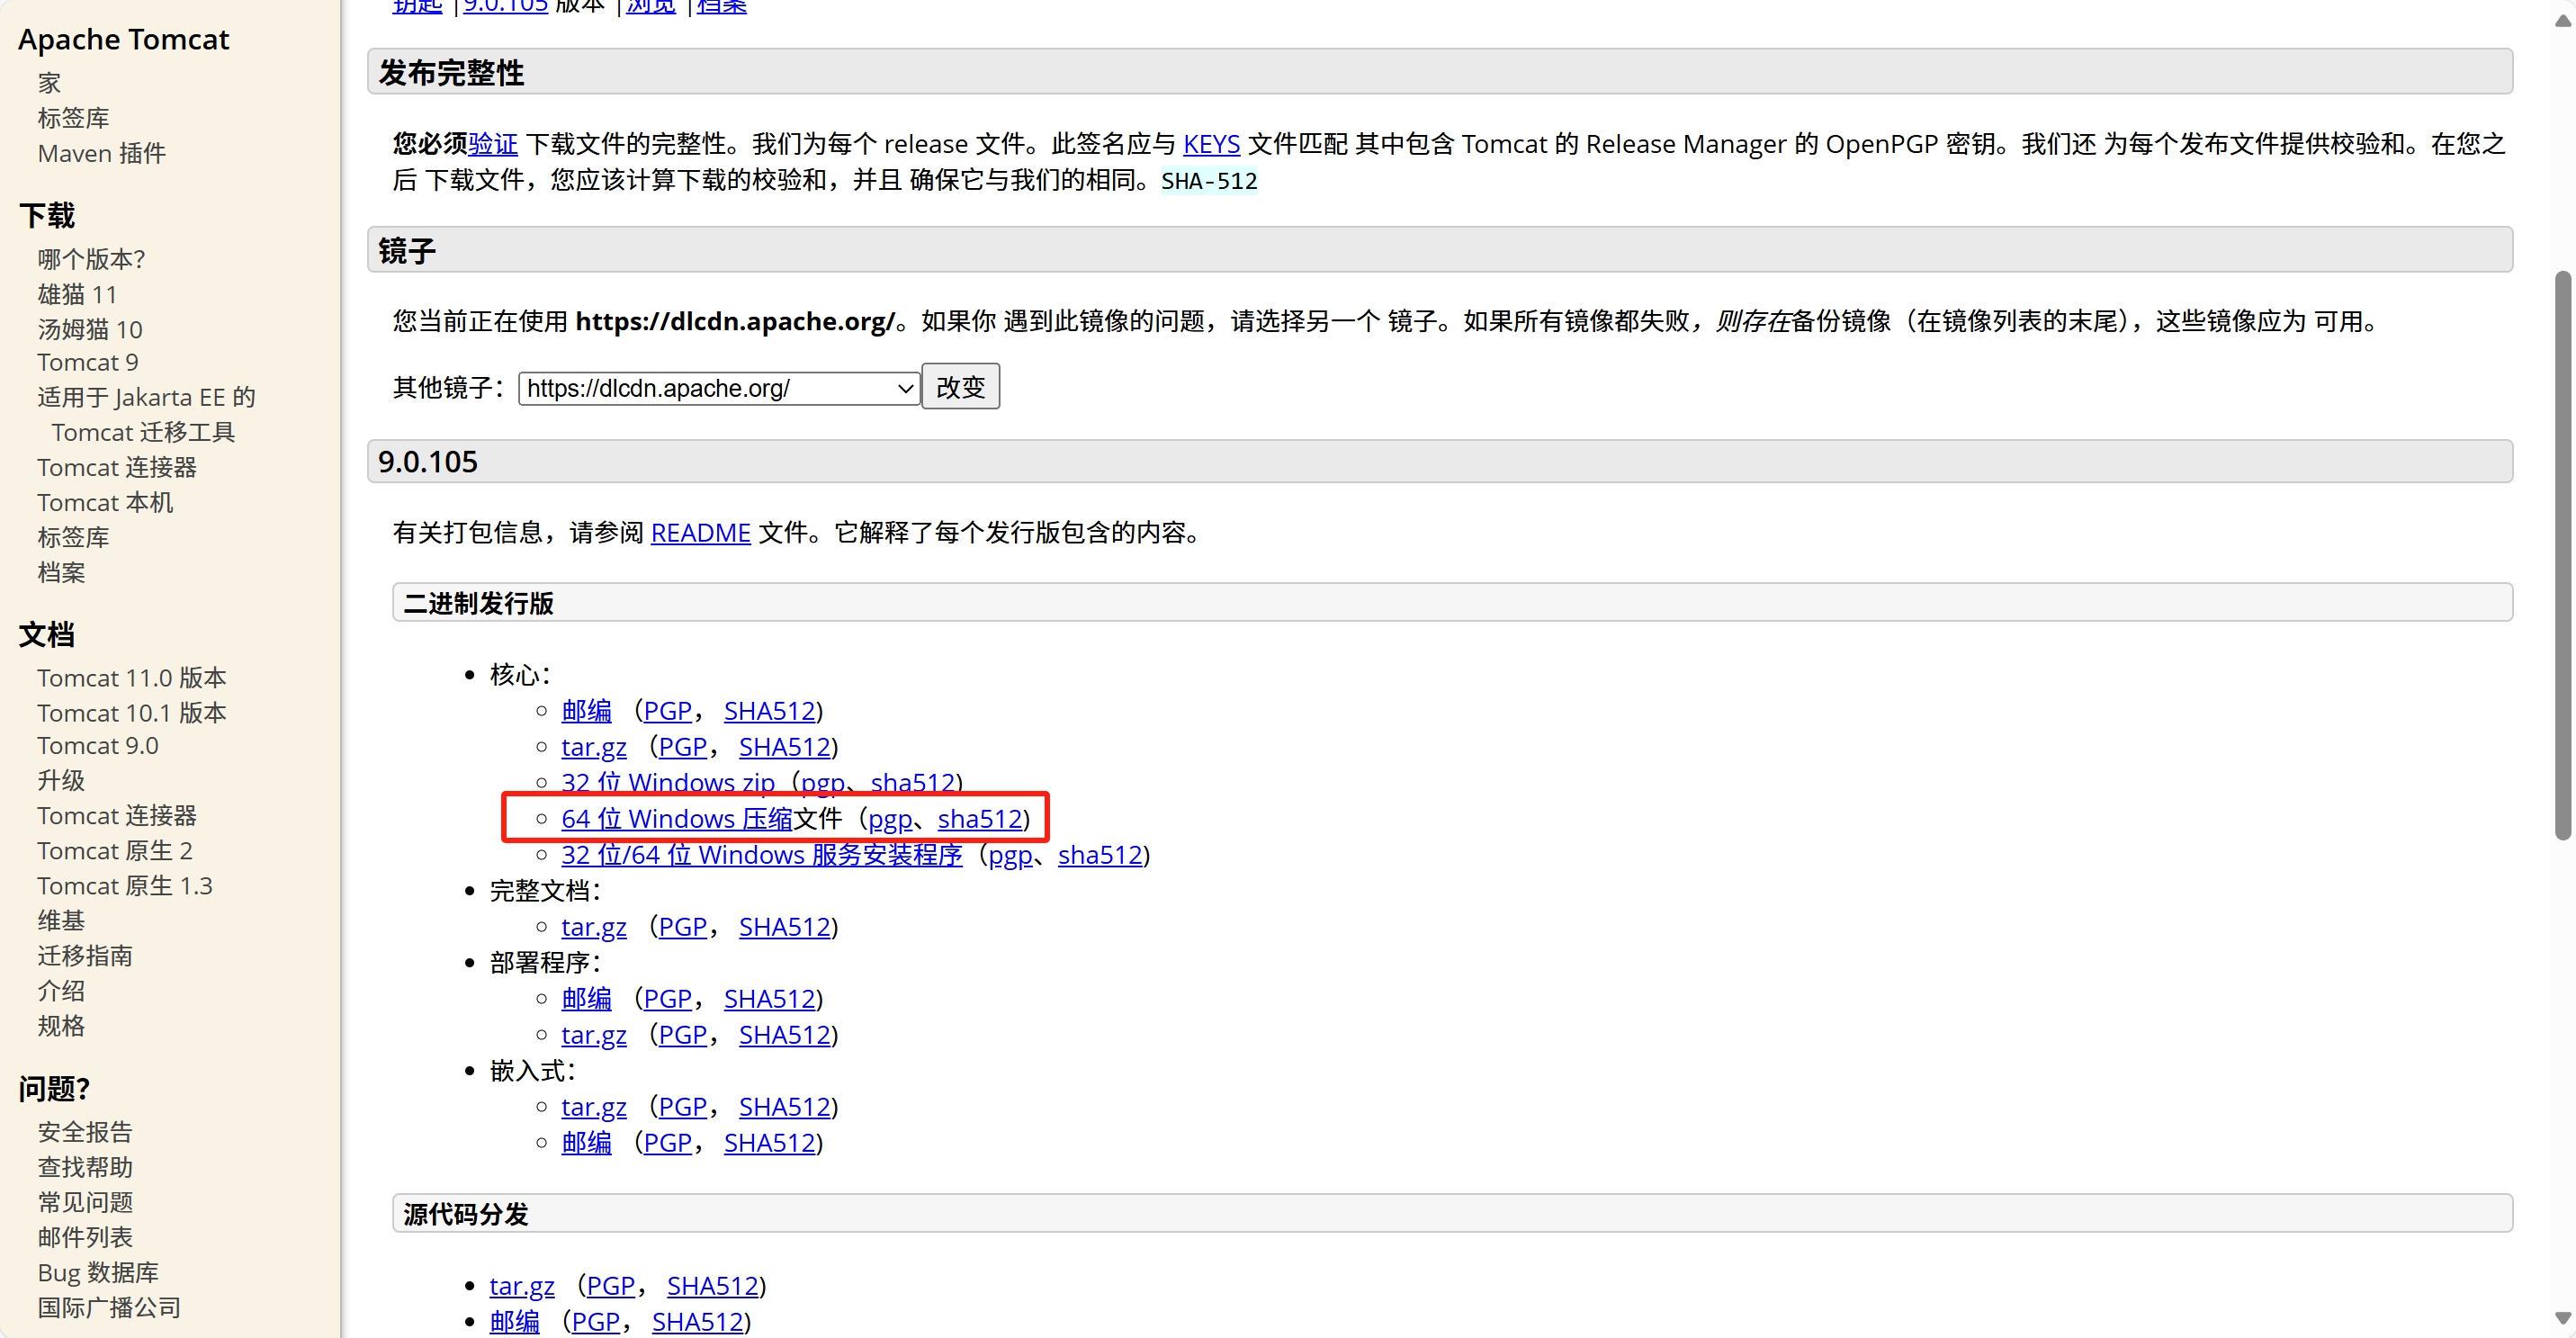This screenshot has height=1338, width=2576.
Task: Open Tomcat 原生 2 documentation
Action: (x=115, y=850)
